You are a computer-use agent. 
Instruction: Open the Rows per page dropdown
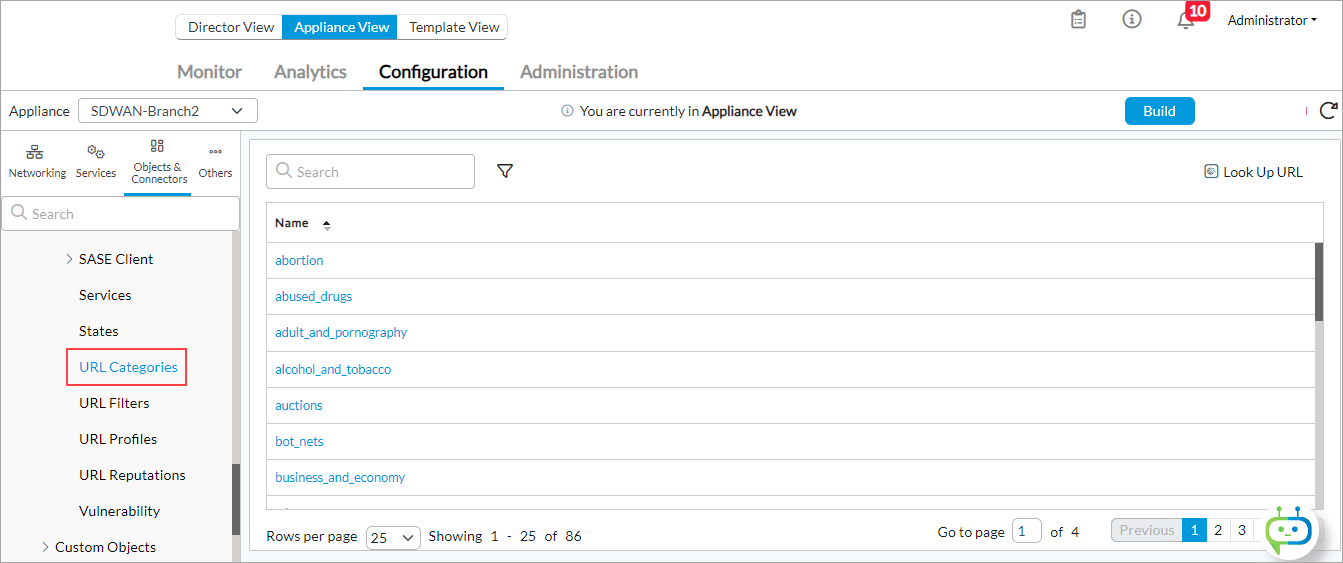(393, 537)
